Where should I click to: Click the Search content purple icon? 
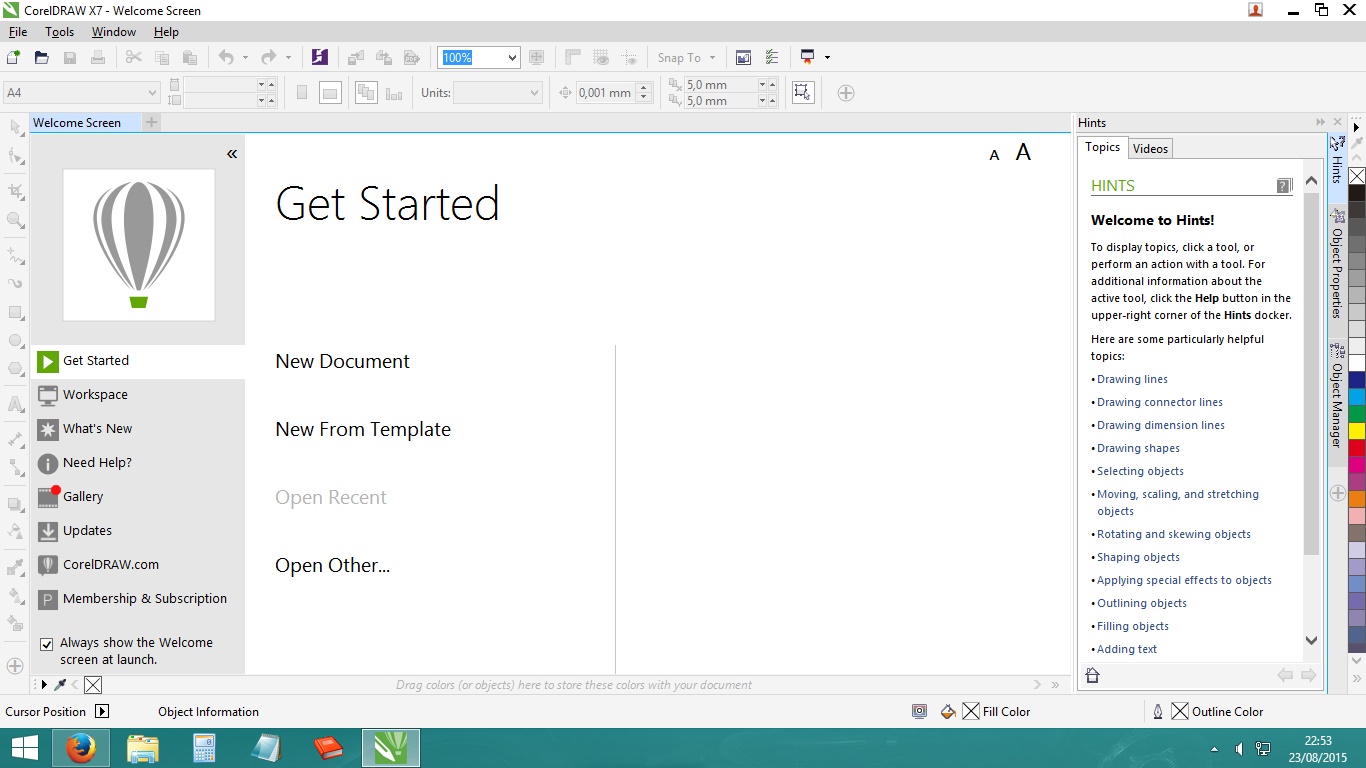(x=319, y=57)
